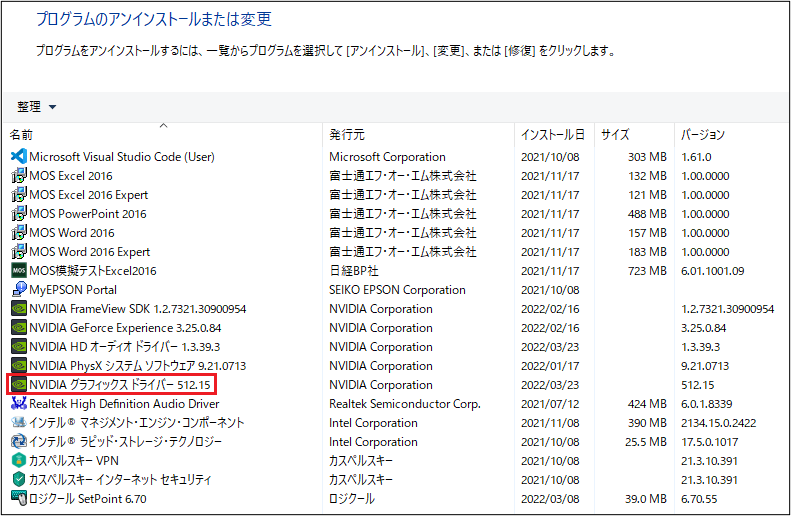Screen dimensions: 791x516
Task: Select the MOS Excel 2016 Expert entry
Action: tap(89, 195)
